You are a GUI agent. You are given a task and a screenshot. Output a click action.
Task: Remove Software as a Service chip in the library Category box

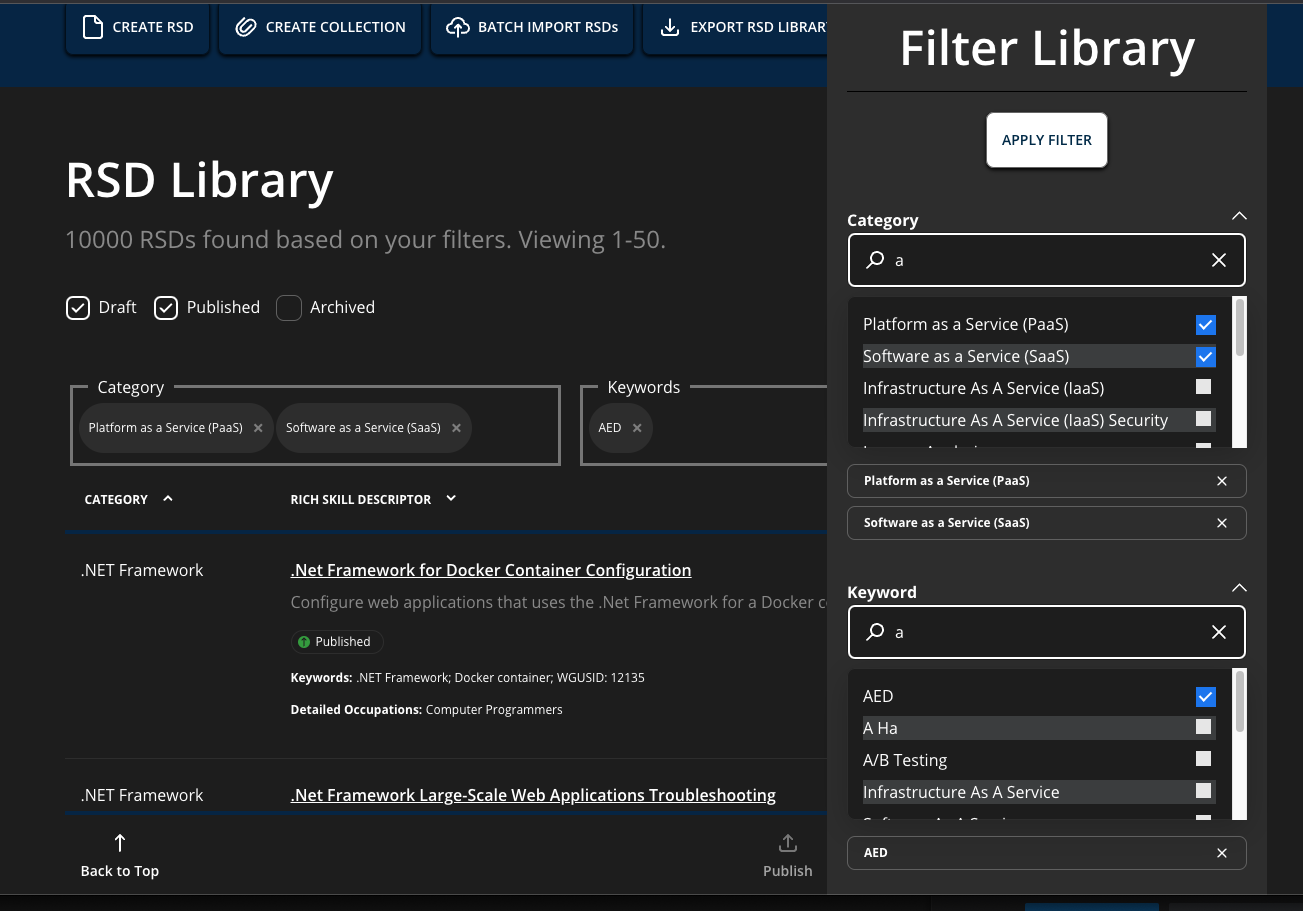(x=456, y=428)
